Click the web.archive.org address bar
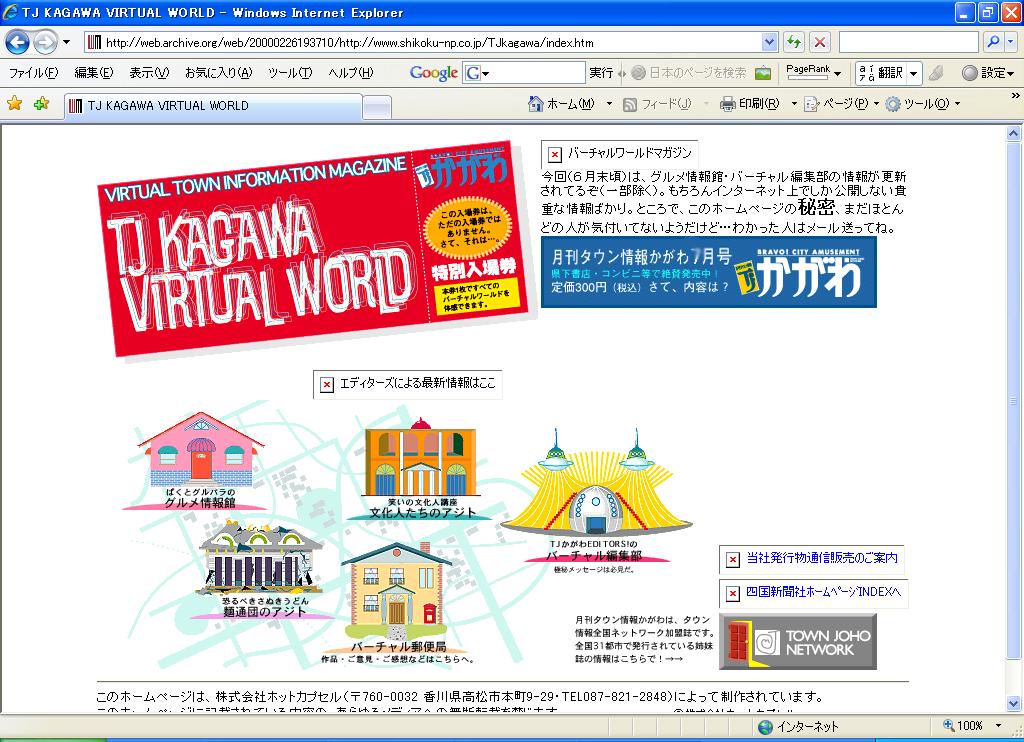The height and width of the screenshot is (742, 1024). (423, 42)
